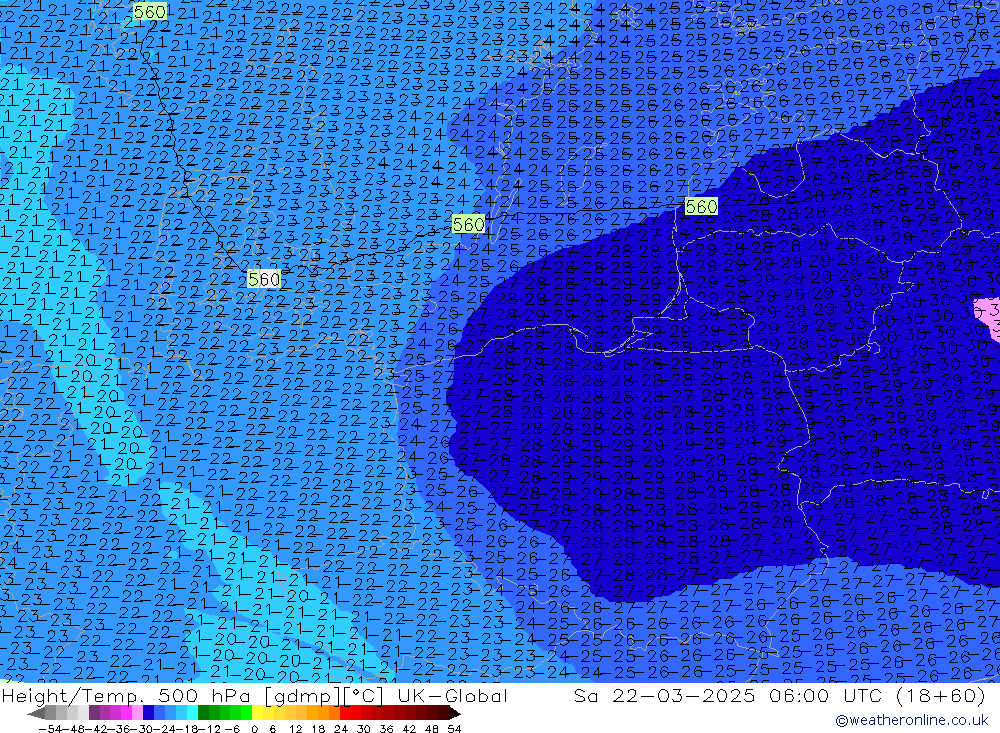Click the '06:00 UTC' time text

pyautogui.click(x=825, y=695)
